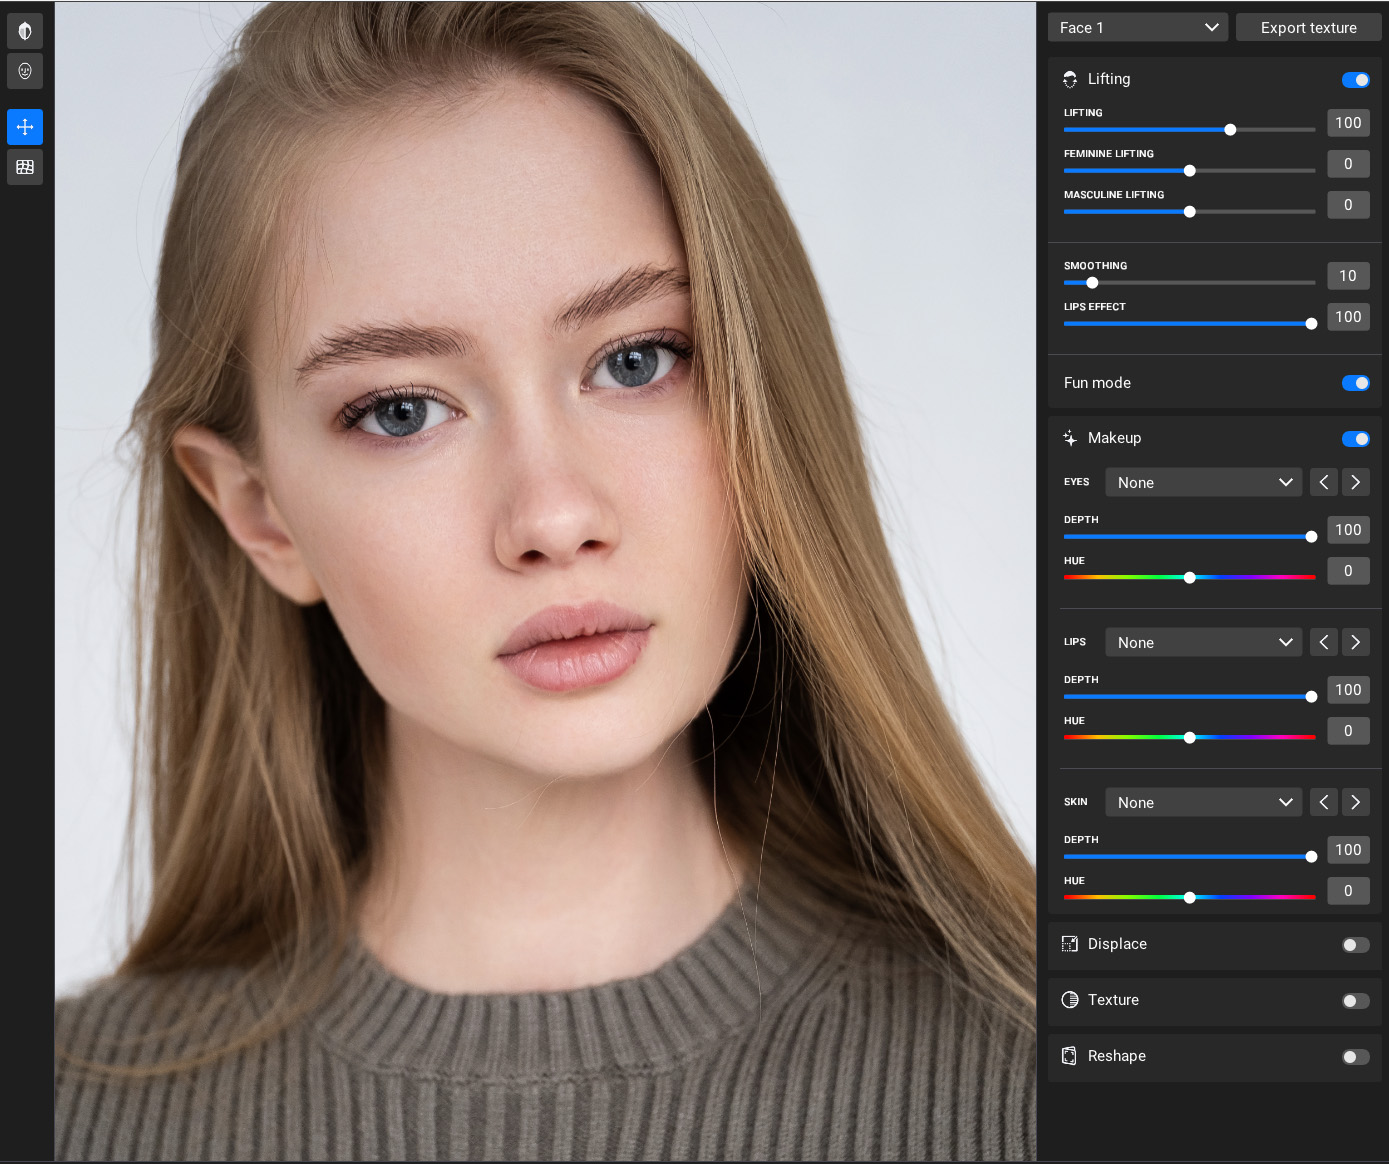Image resolution: width=1389 pixels, height=1164 pixels.
Task: Turn off the Lifting toggle
Action: point(1356,80)
